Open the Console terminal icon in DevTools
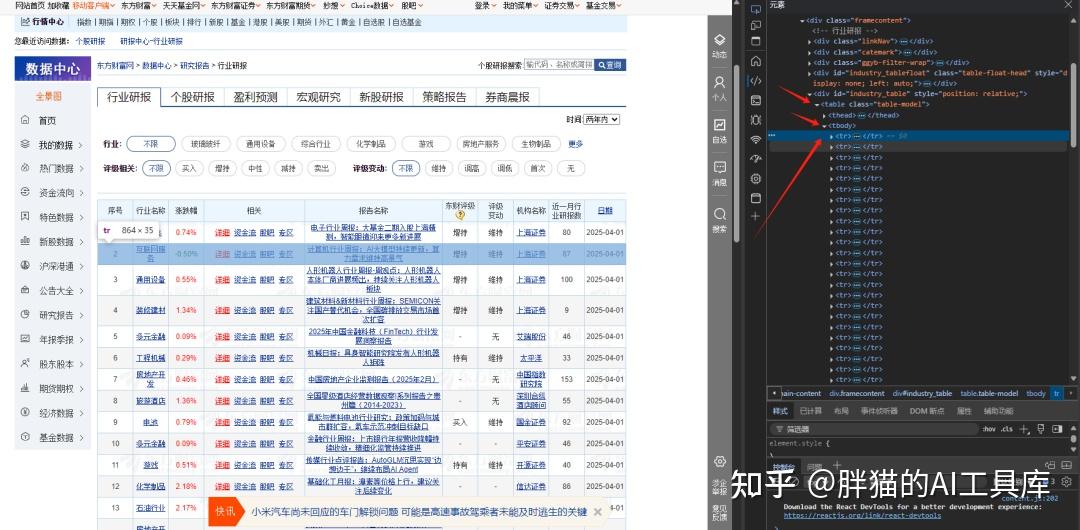Screen dimensions: 1080x530 (756, 101)
